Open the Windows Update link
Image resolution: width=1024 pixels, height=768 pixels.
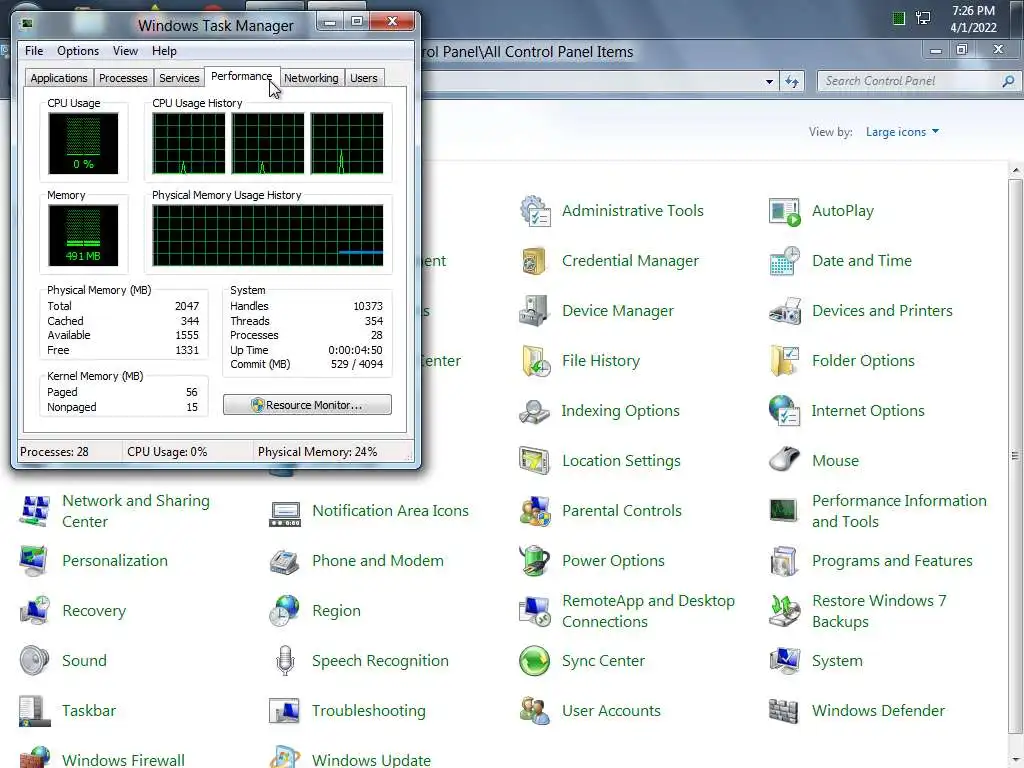[x=371, y=760]
